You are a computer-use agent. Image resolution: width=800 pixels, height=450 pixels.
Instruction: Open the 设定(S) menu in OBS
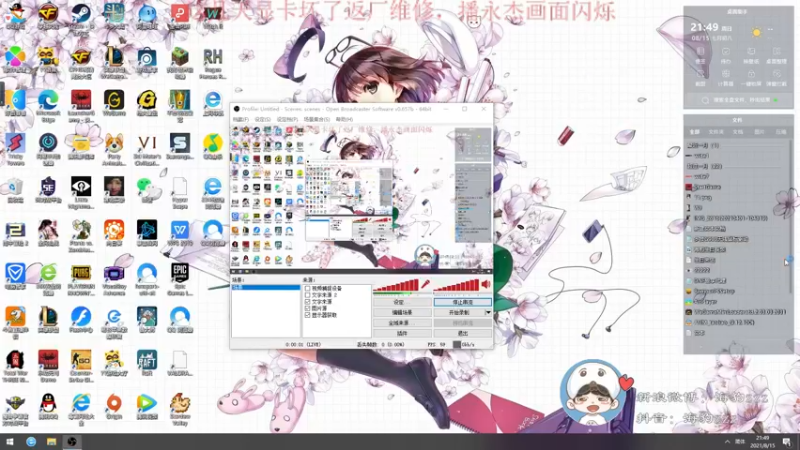coord(262,119)
